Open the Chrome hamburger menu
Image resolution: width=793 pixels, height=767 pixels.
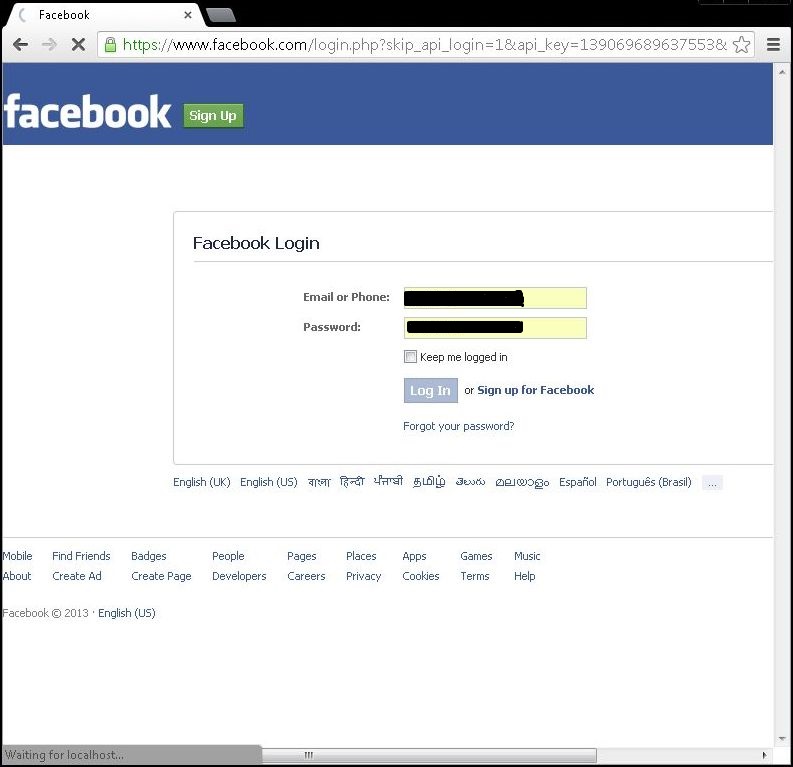tap(773, 45)
